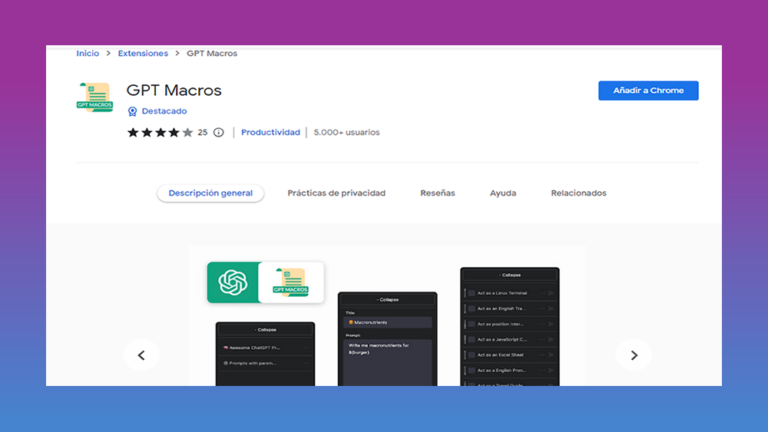
Task: Click Act as a Linux Terminal row
Action: click(x=510, y=293)
